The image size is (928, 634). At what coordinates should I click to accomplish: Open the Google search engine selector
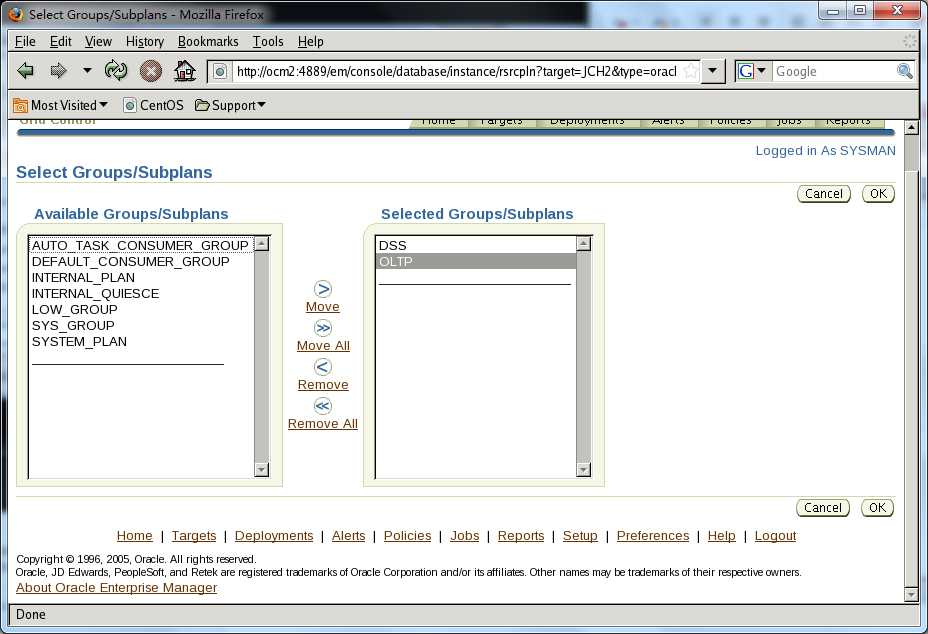[x=753, y=71]
